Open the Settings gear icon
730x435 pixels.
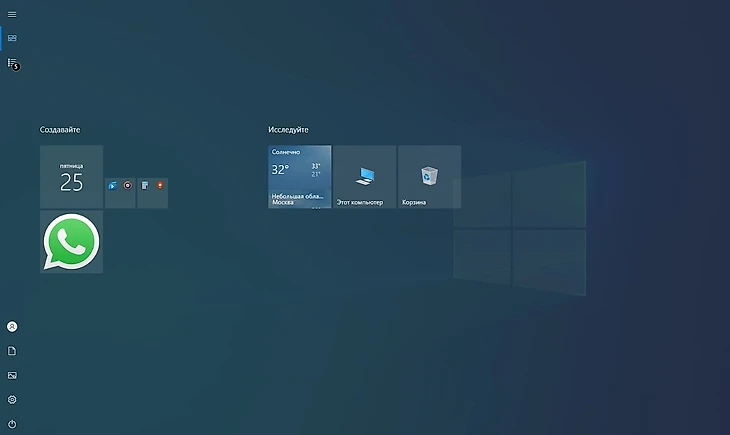[12, 399]
